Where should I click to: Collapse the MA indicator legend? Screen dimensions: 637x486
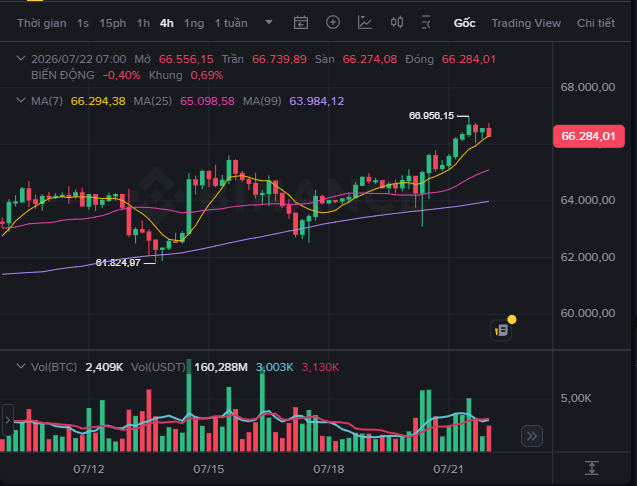[21, 100]
